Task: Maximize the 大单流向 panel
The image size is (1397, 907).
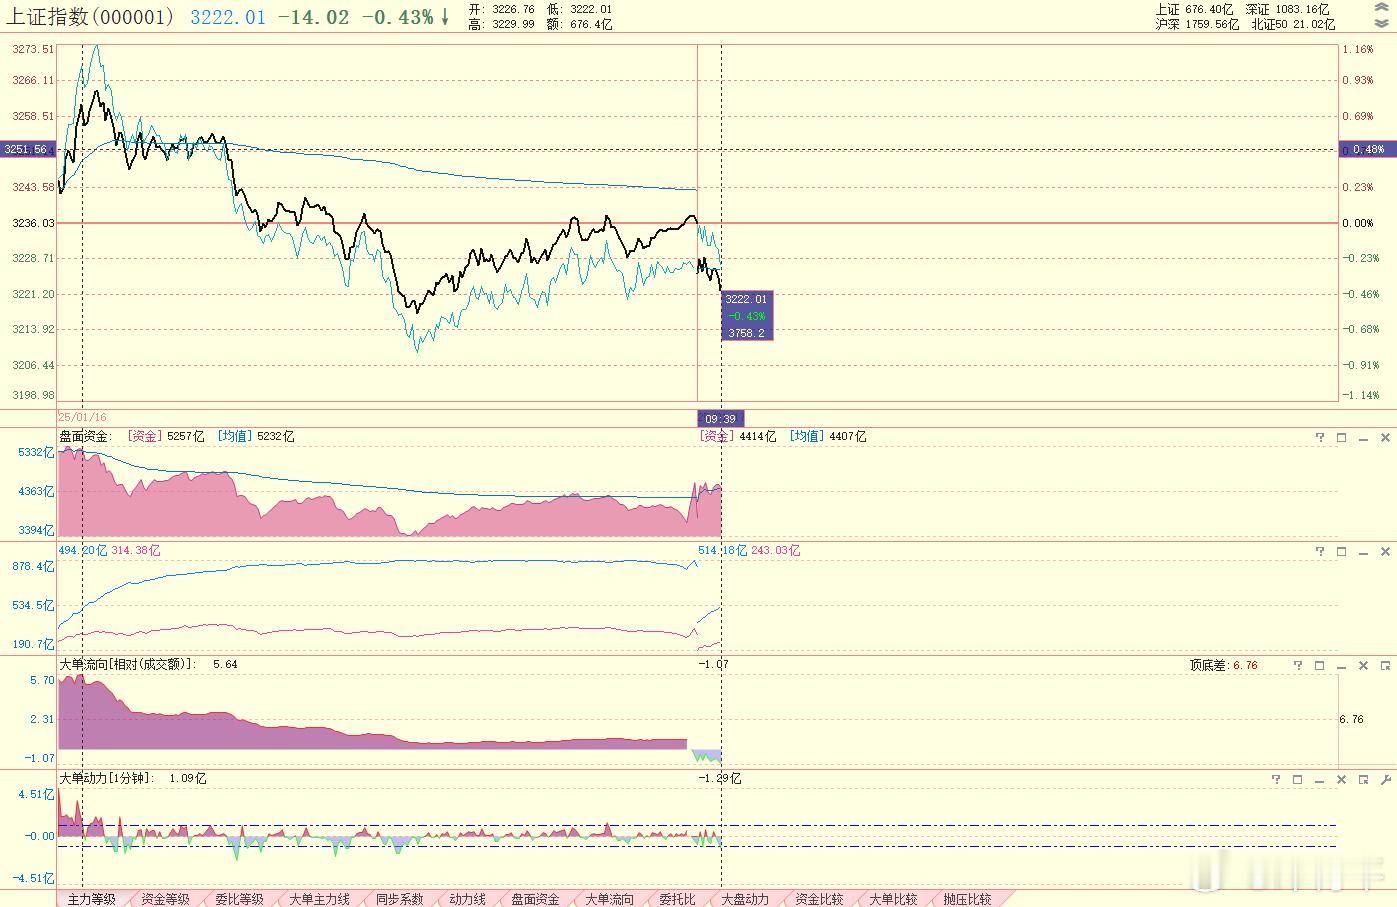Action: pyautogui.click(x=1320, y=666)
